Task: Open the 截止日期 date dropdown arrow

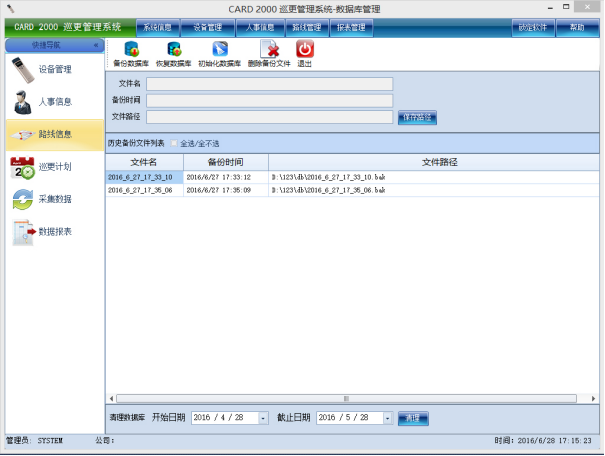Action: click(x=387, y=418)
